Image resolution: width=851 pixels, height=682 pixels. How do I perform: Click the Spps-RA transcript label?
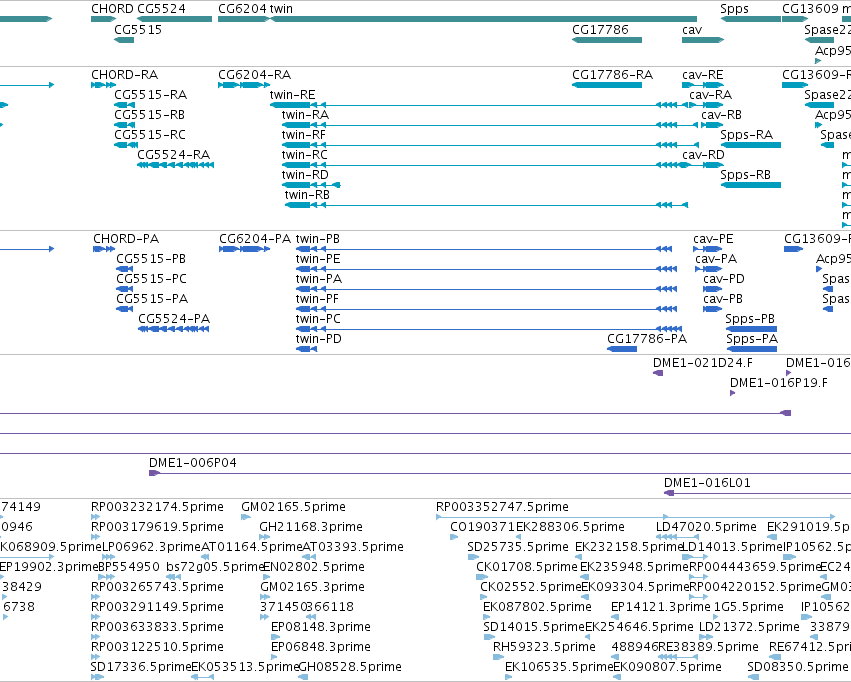click(x=746, y=135)
